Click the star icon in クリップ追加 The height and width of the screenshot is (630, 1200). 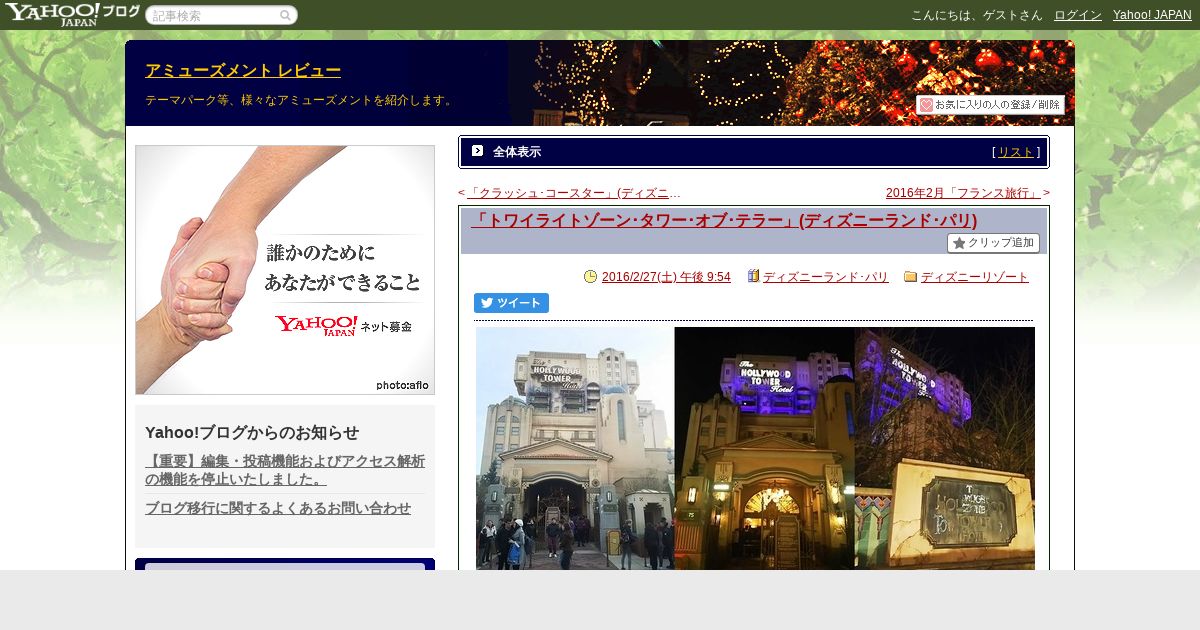(959, 243)
